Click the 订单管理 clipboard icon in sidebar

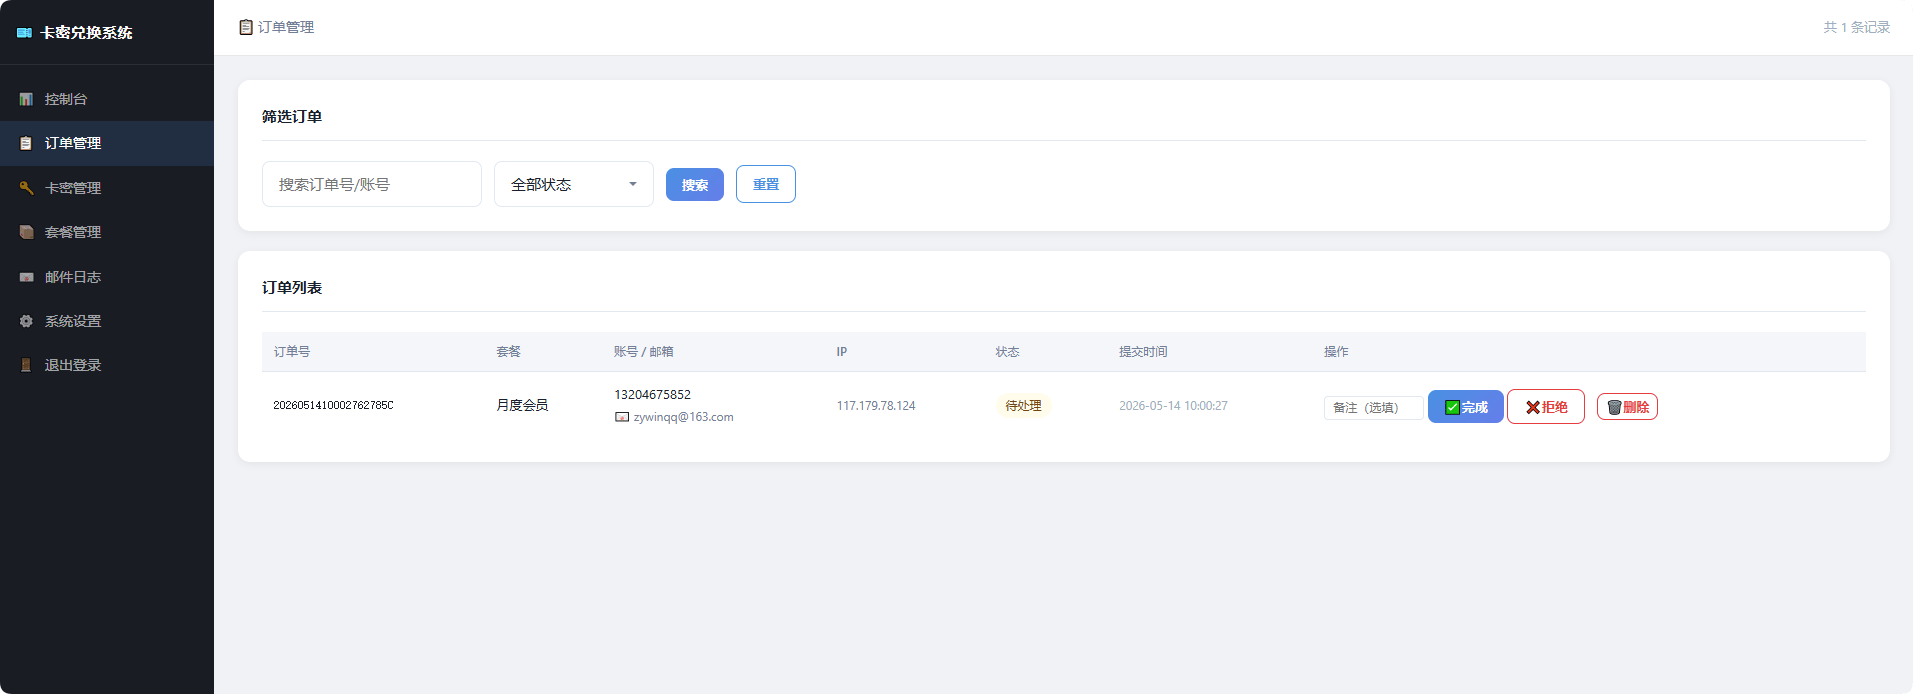pyautogui.click(x=26, y=143)
